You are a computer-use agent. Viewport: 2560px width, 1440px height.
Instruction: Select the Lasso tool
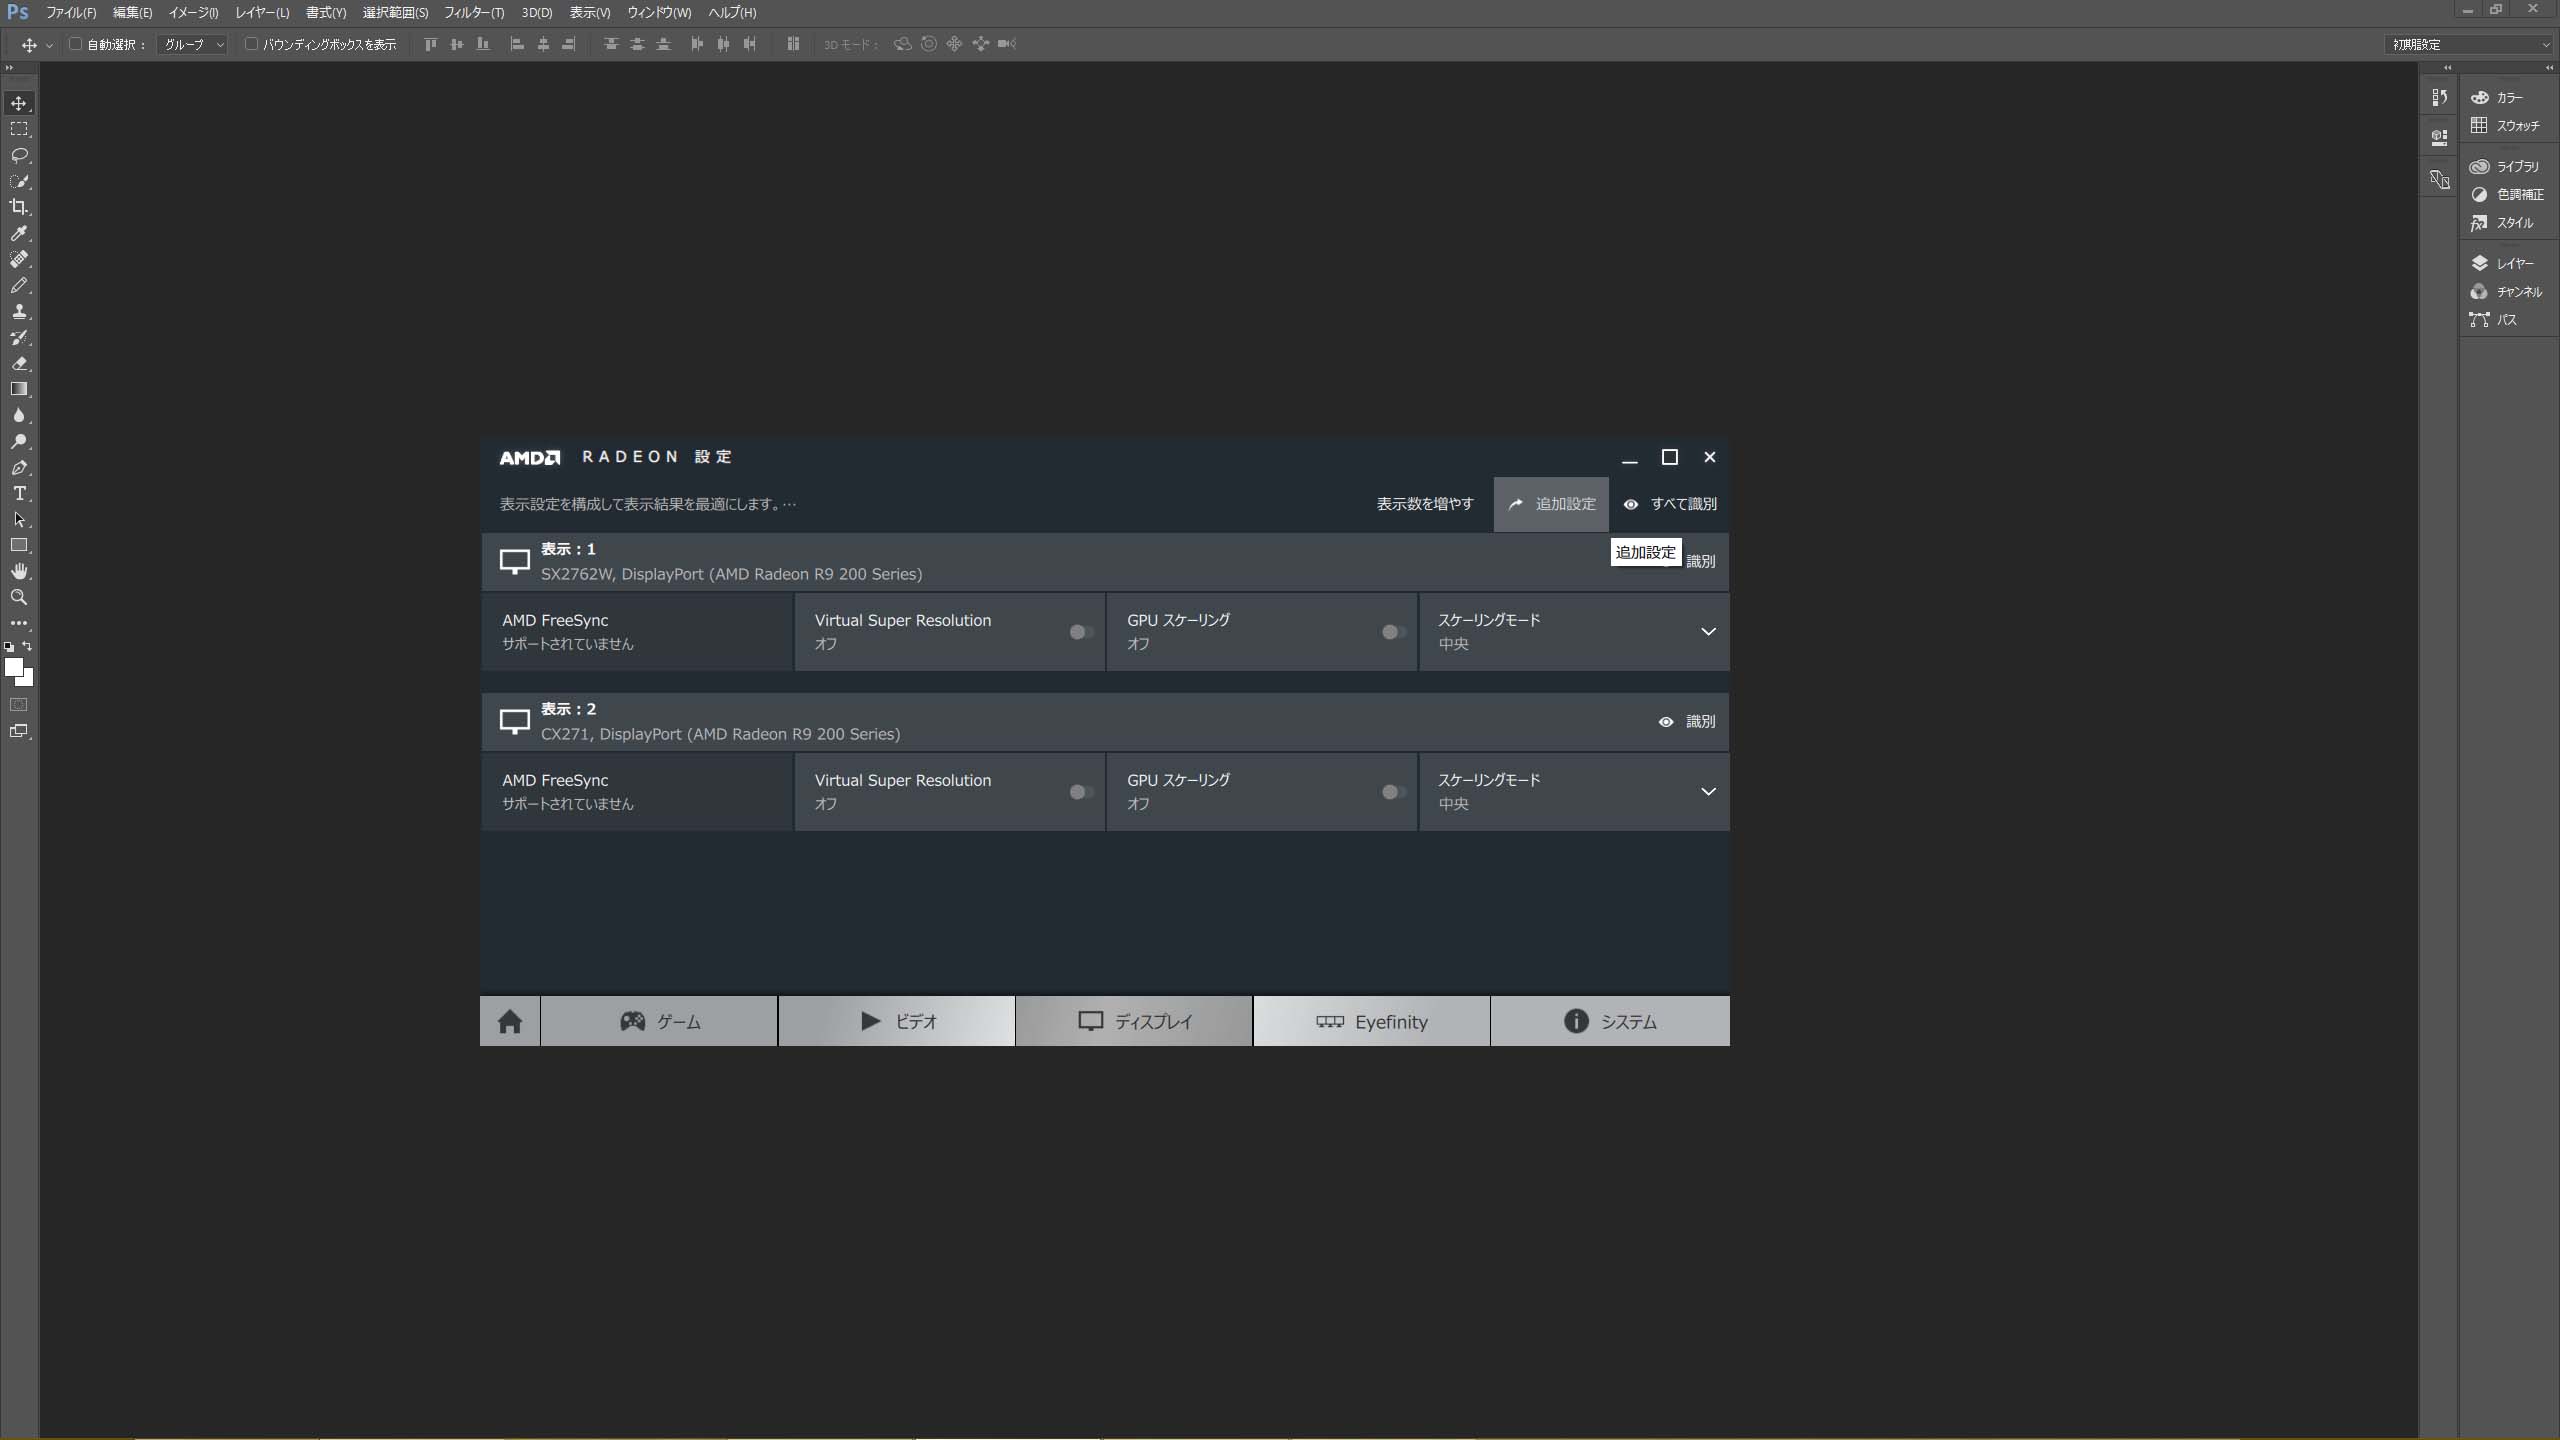(19, 155)
